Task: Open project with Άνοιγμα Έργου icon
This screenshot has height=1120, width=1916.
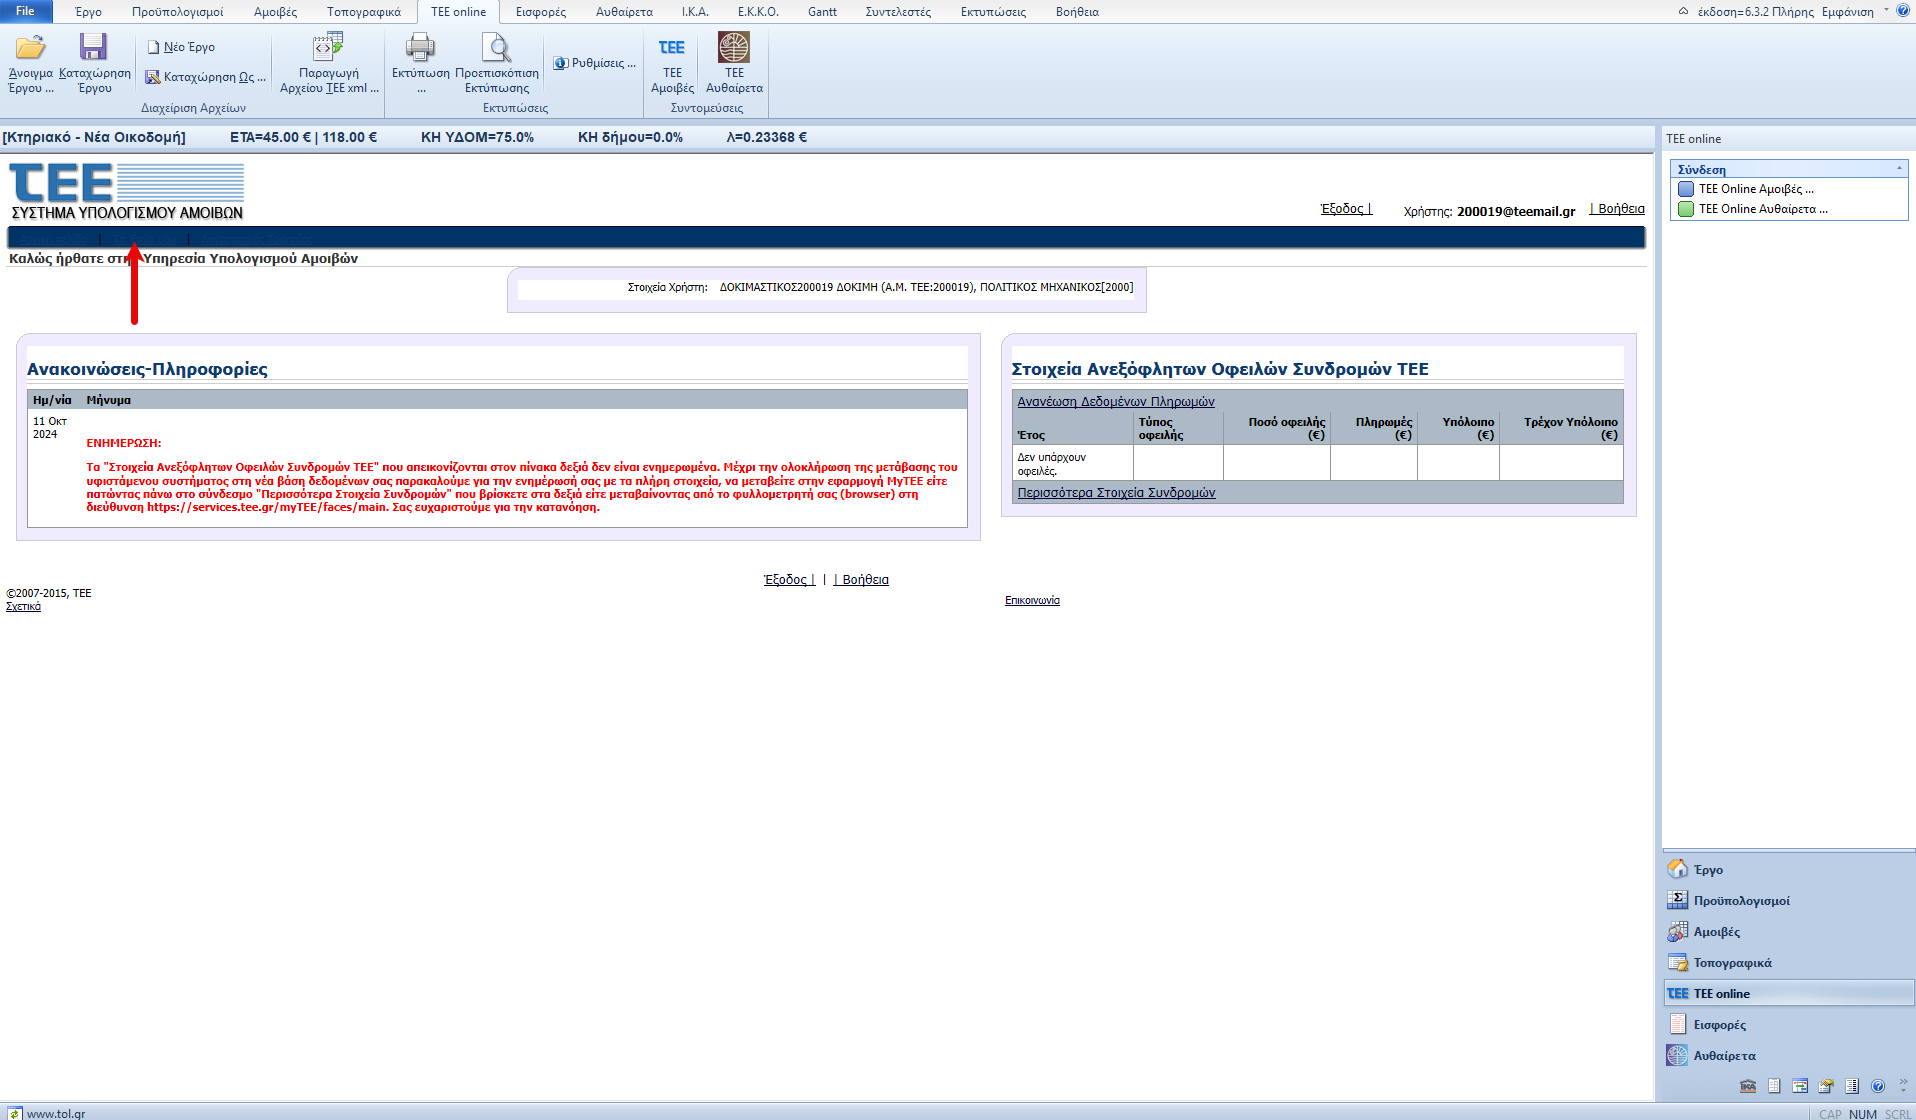Action: tap(30, 48)
